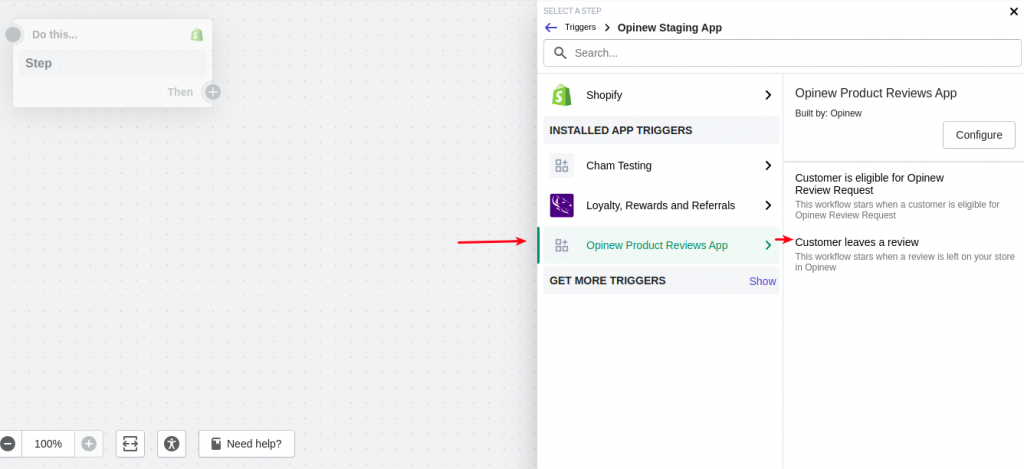Click the Opinew Product Reviews App chevron
1024x469 pixels.
[769, 246]
